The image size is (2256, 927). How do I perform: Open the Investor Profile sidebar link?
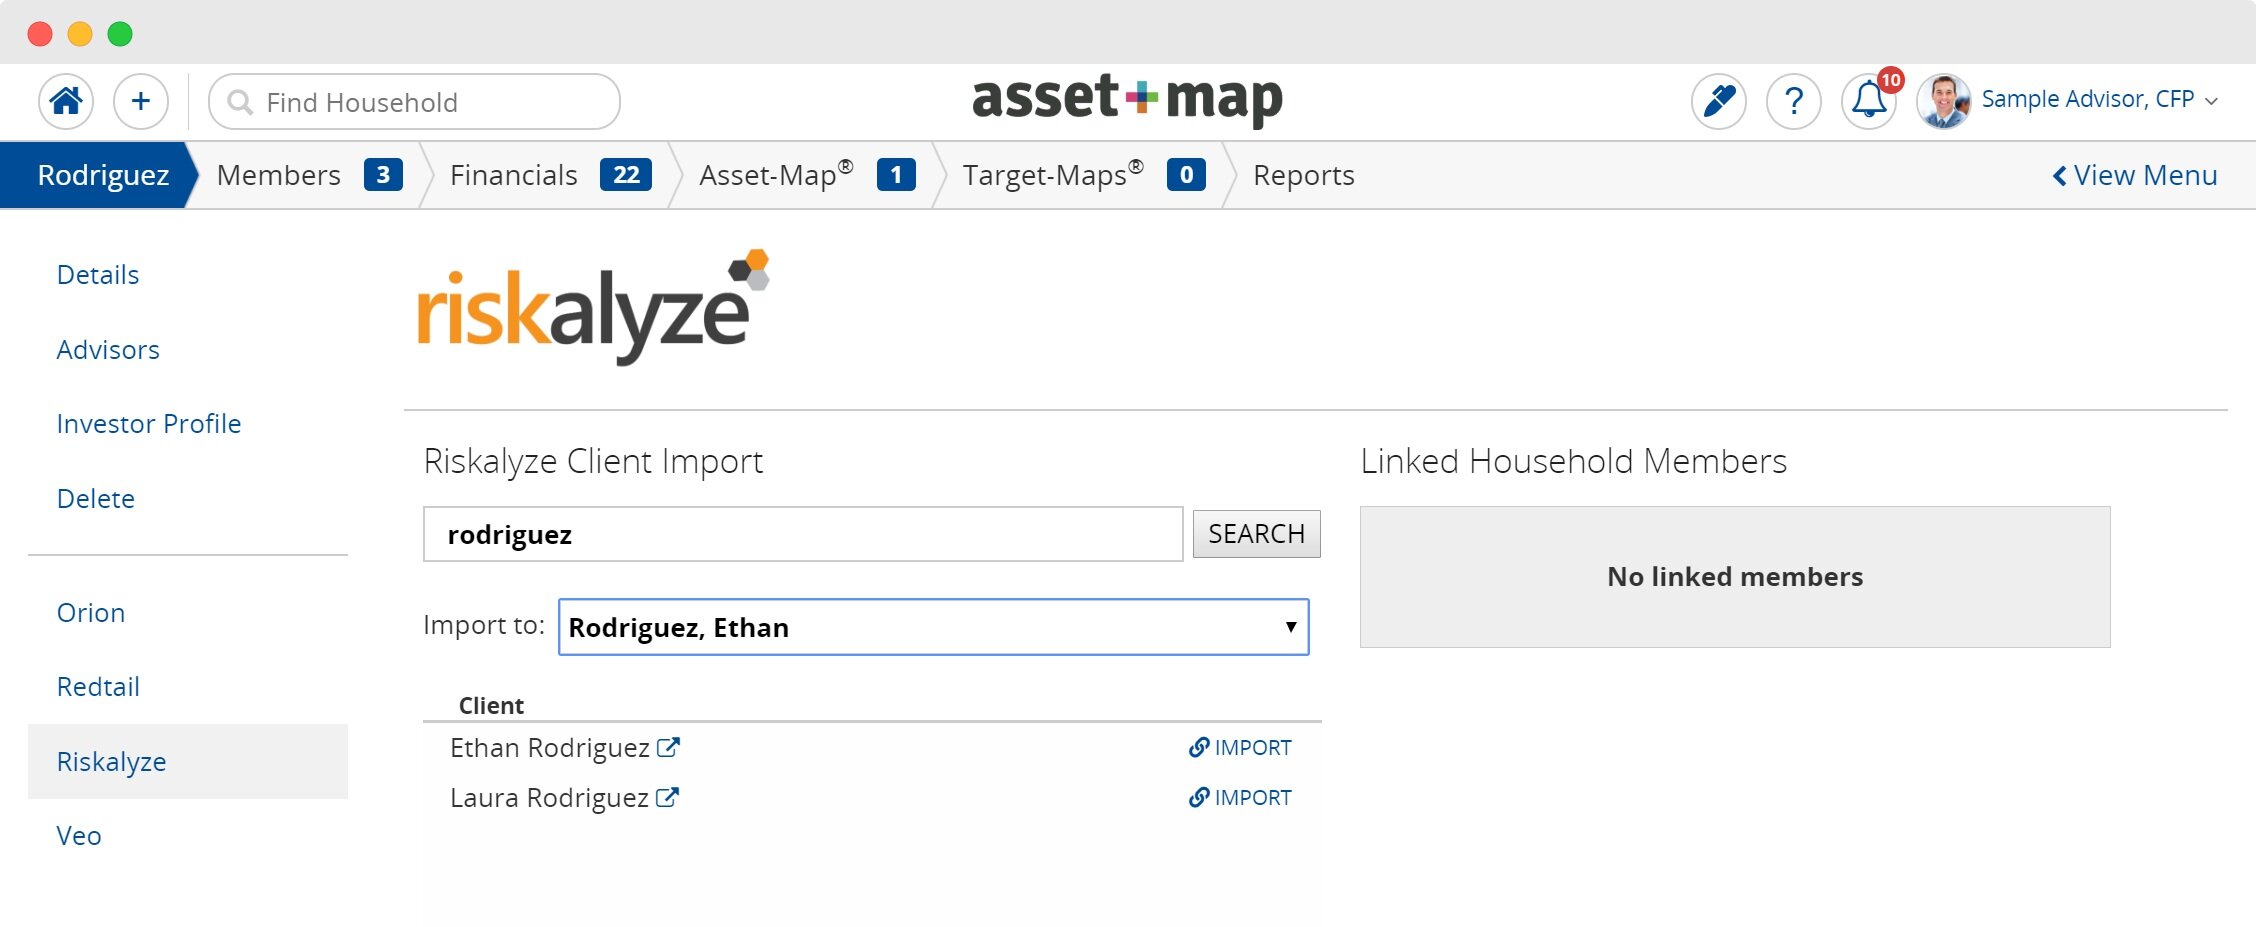[149, 424]
